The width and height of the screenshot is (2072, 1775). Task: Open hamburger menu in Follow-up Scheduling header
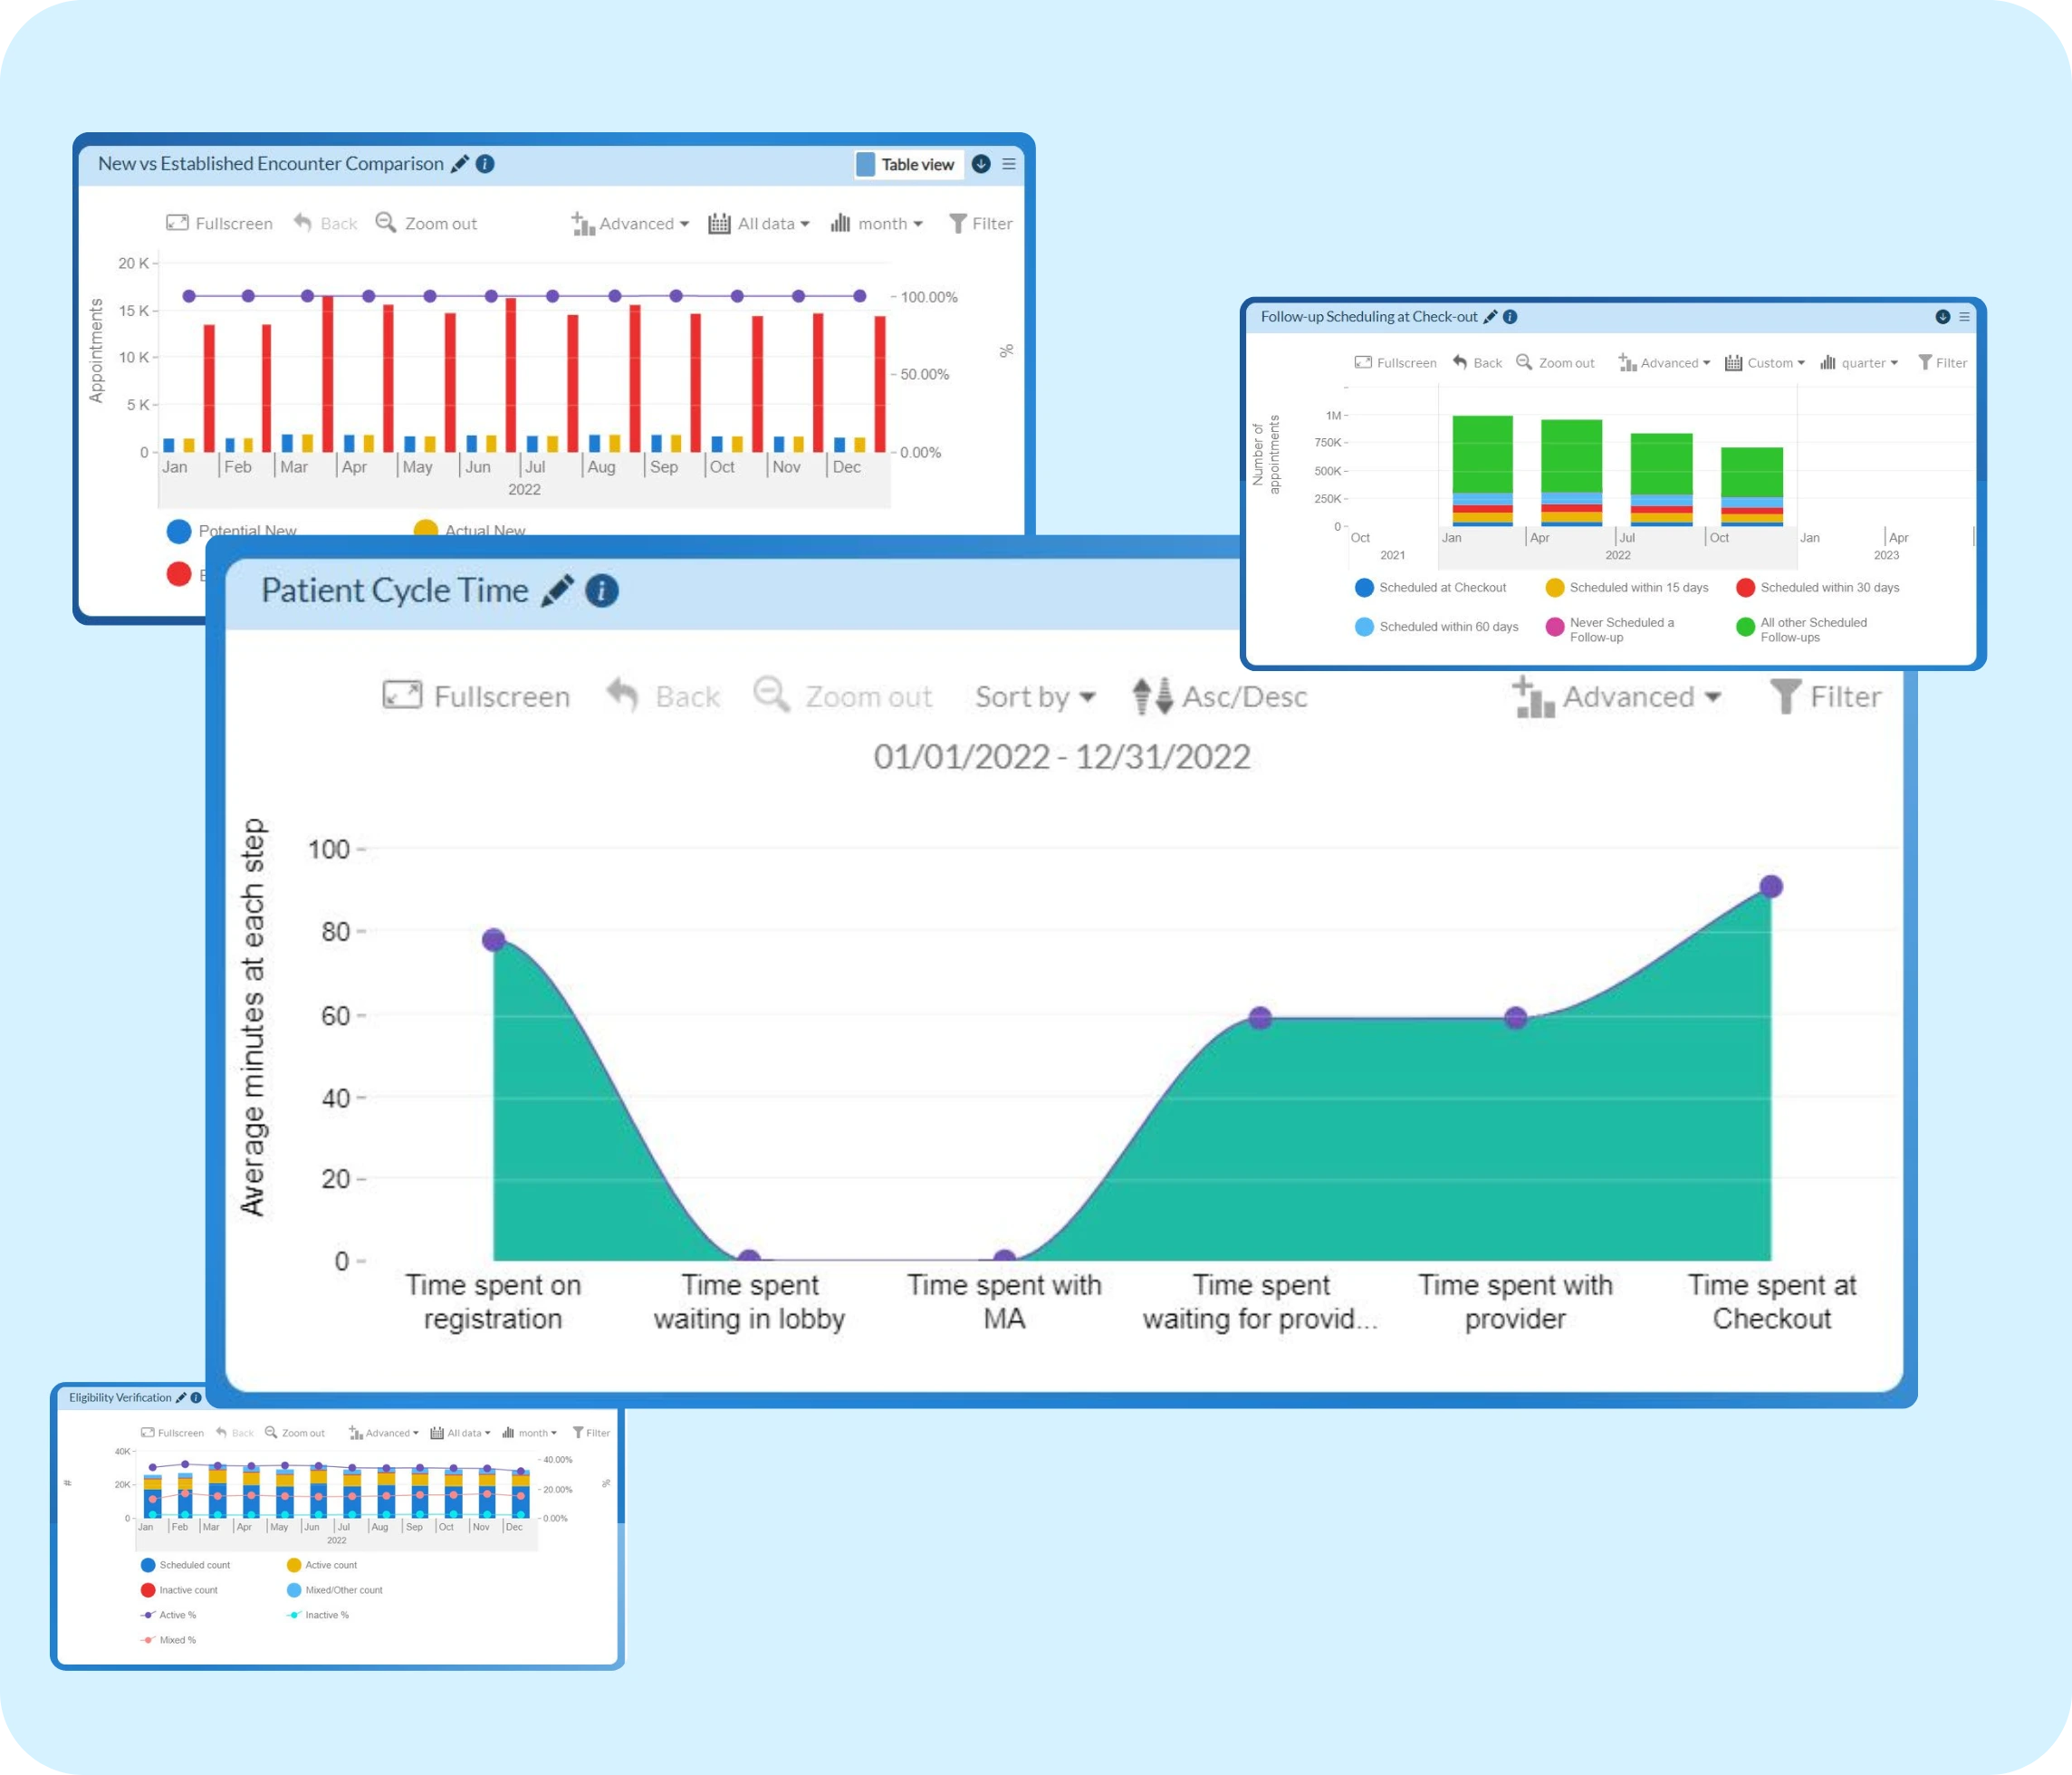pos(1964,317)
